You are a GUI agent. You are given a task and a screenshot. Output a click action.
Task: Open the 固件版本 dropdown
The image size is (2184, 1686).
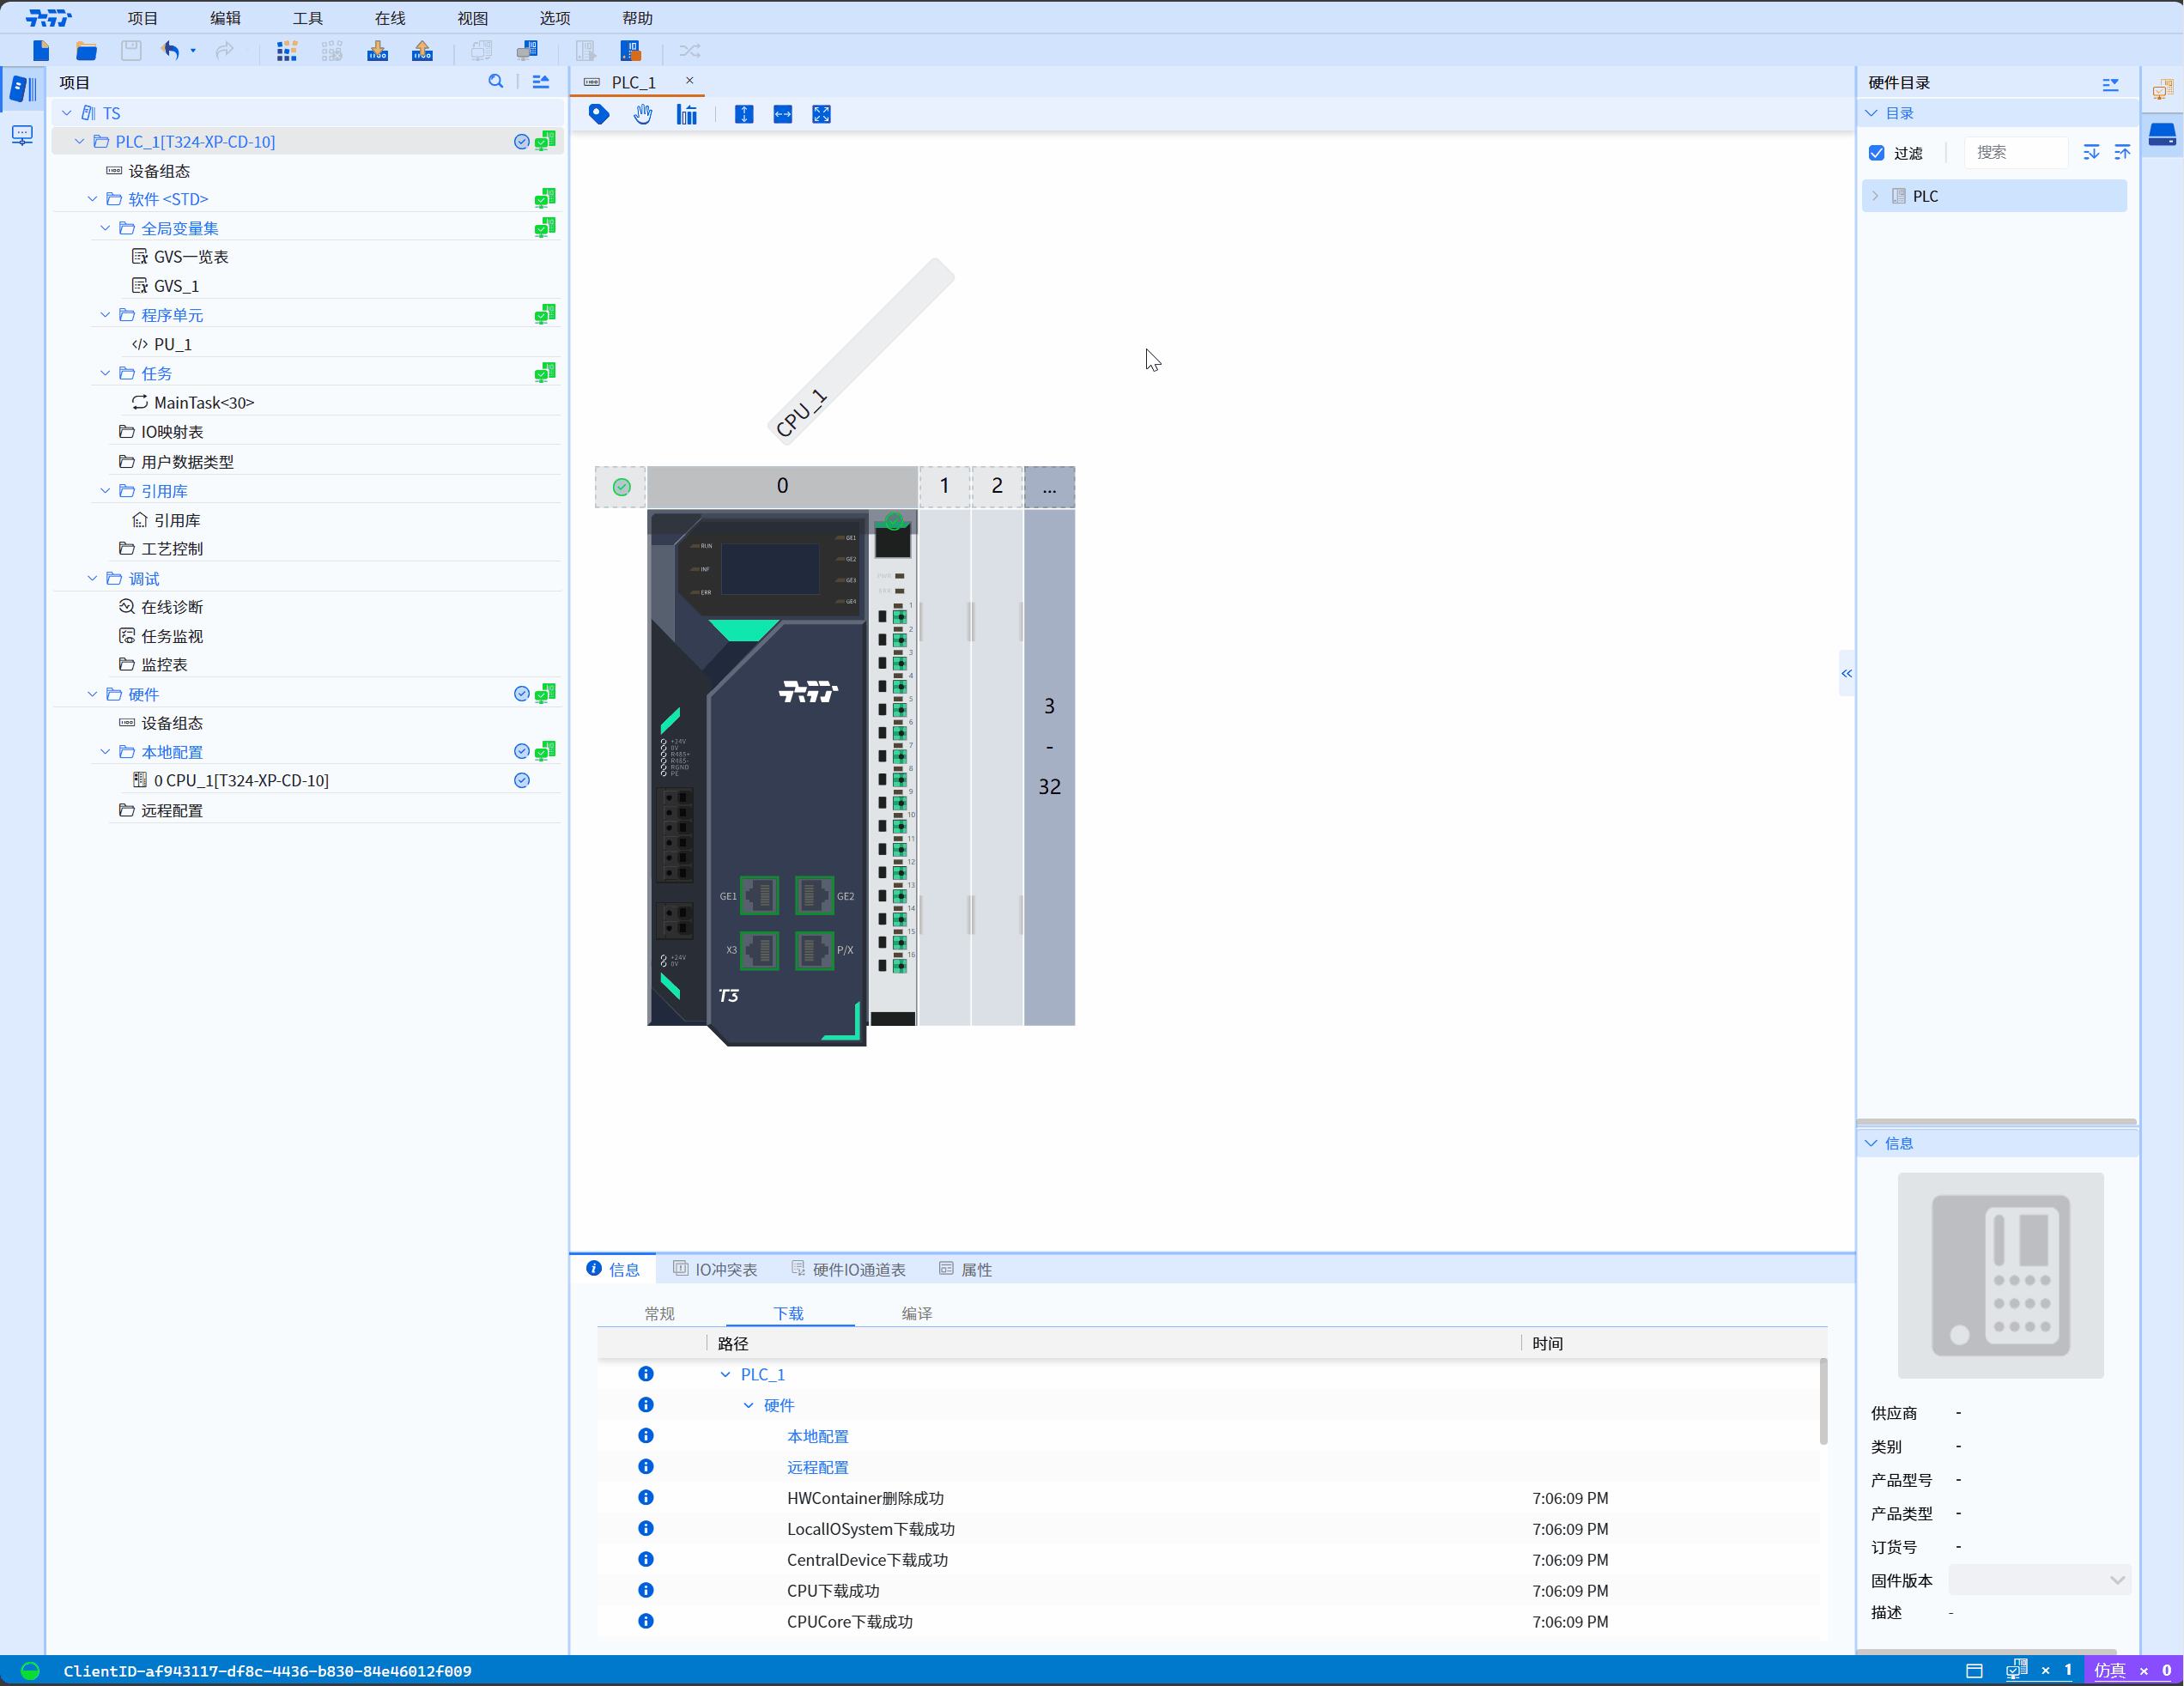pyautogui.click(x=2040, y=1580)
